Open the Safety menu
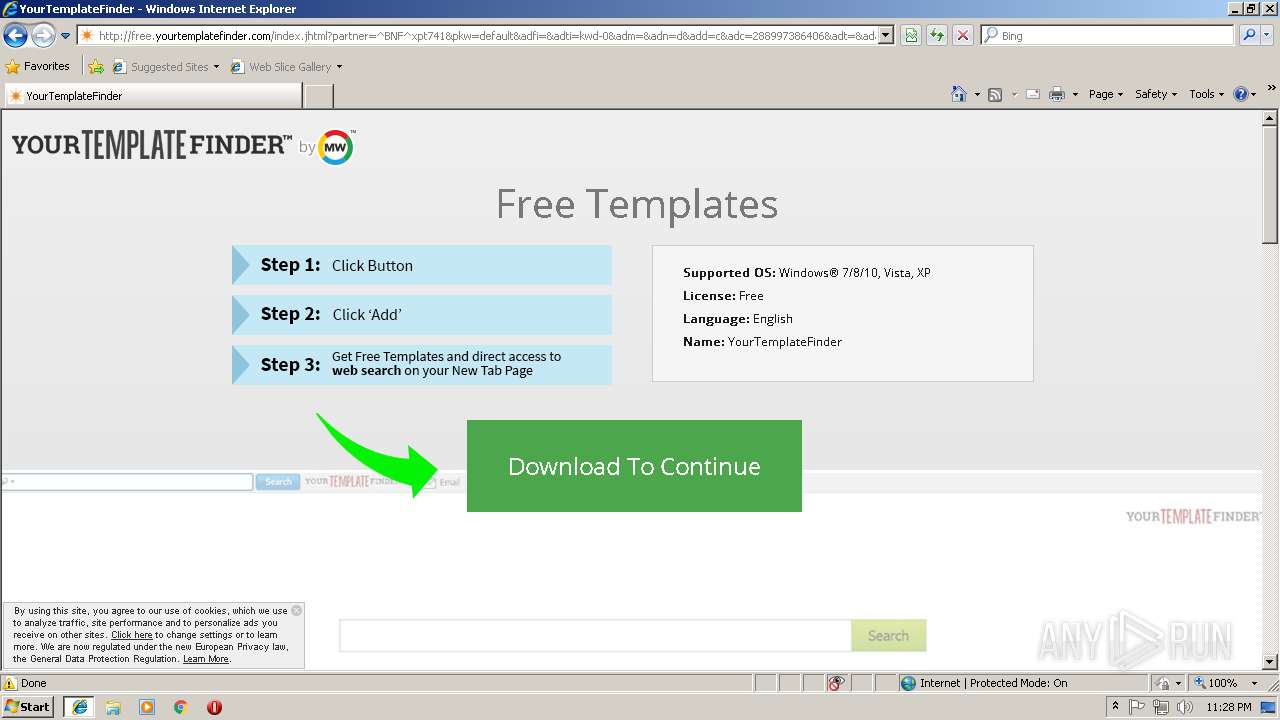Viewport: 1280px width, 720px height. coord(1156,94)
